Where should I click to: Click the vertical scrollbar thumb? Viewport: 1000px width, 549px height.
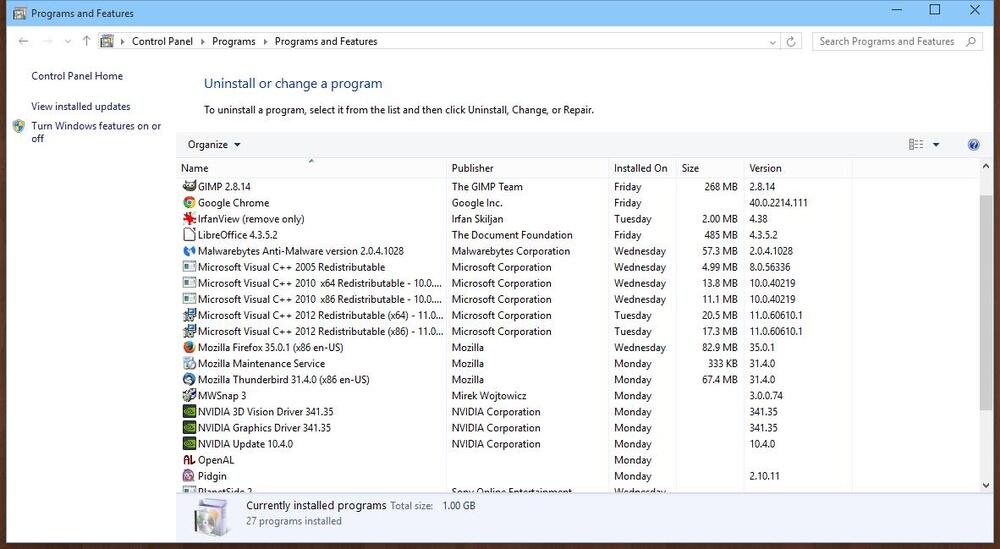click(x=986, y=303)
